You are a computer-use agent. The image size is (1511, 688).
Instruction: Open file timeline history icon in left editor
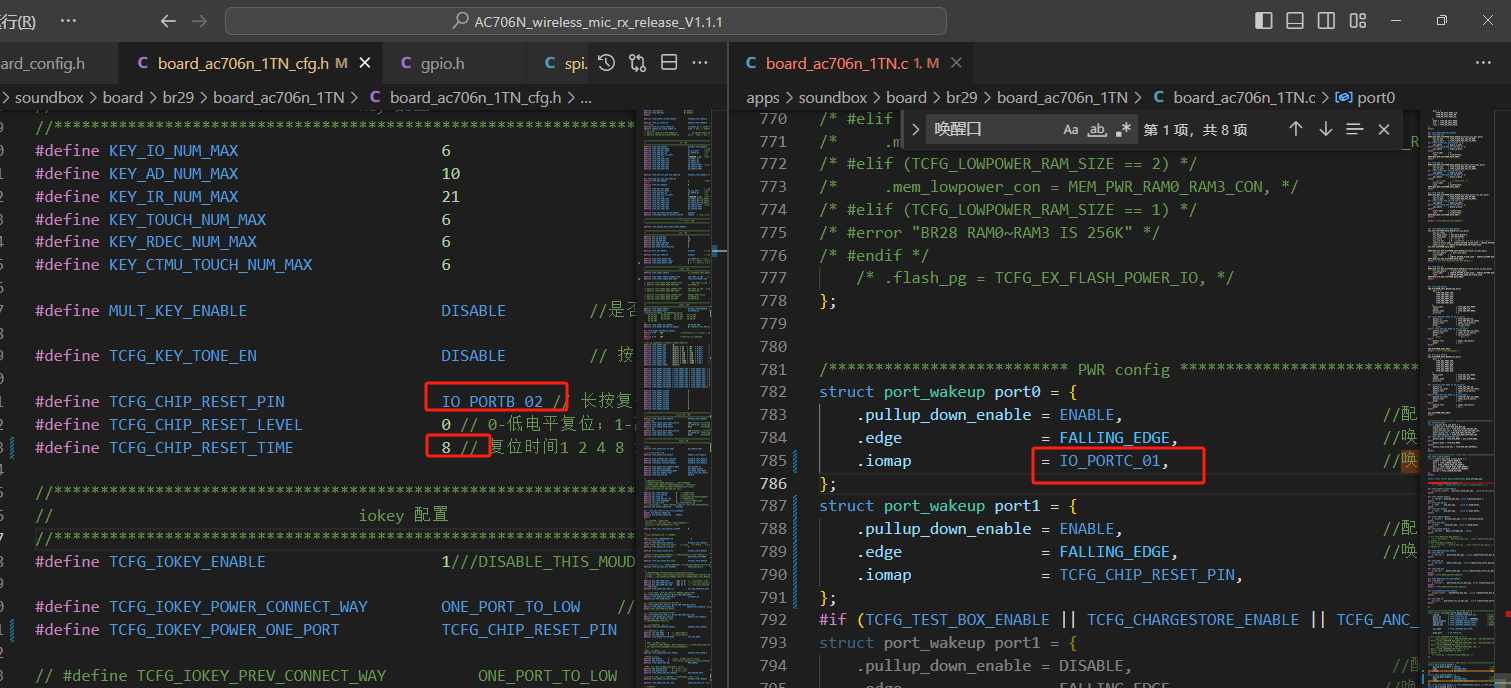[x=606, y=63]
